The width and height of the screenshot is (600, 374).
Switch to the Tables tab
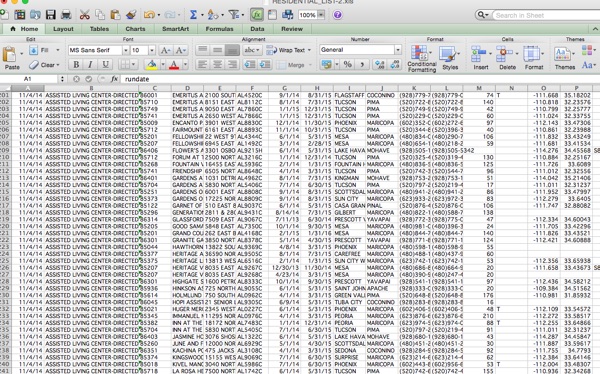click(x=99, y=29)
